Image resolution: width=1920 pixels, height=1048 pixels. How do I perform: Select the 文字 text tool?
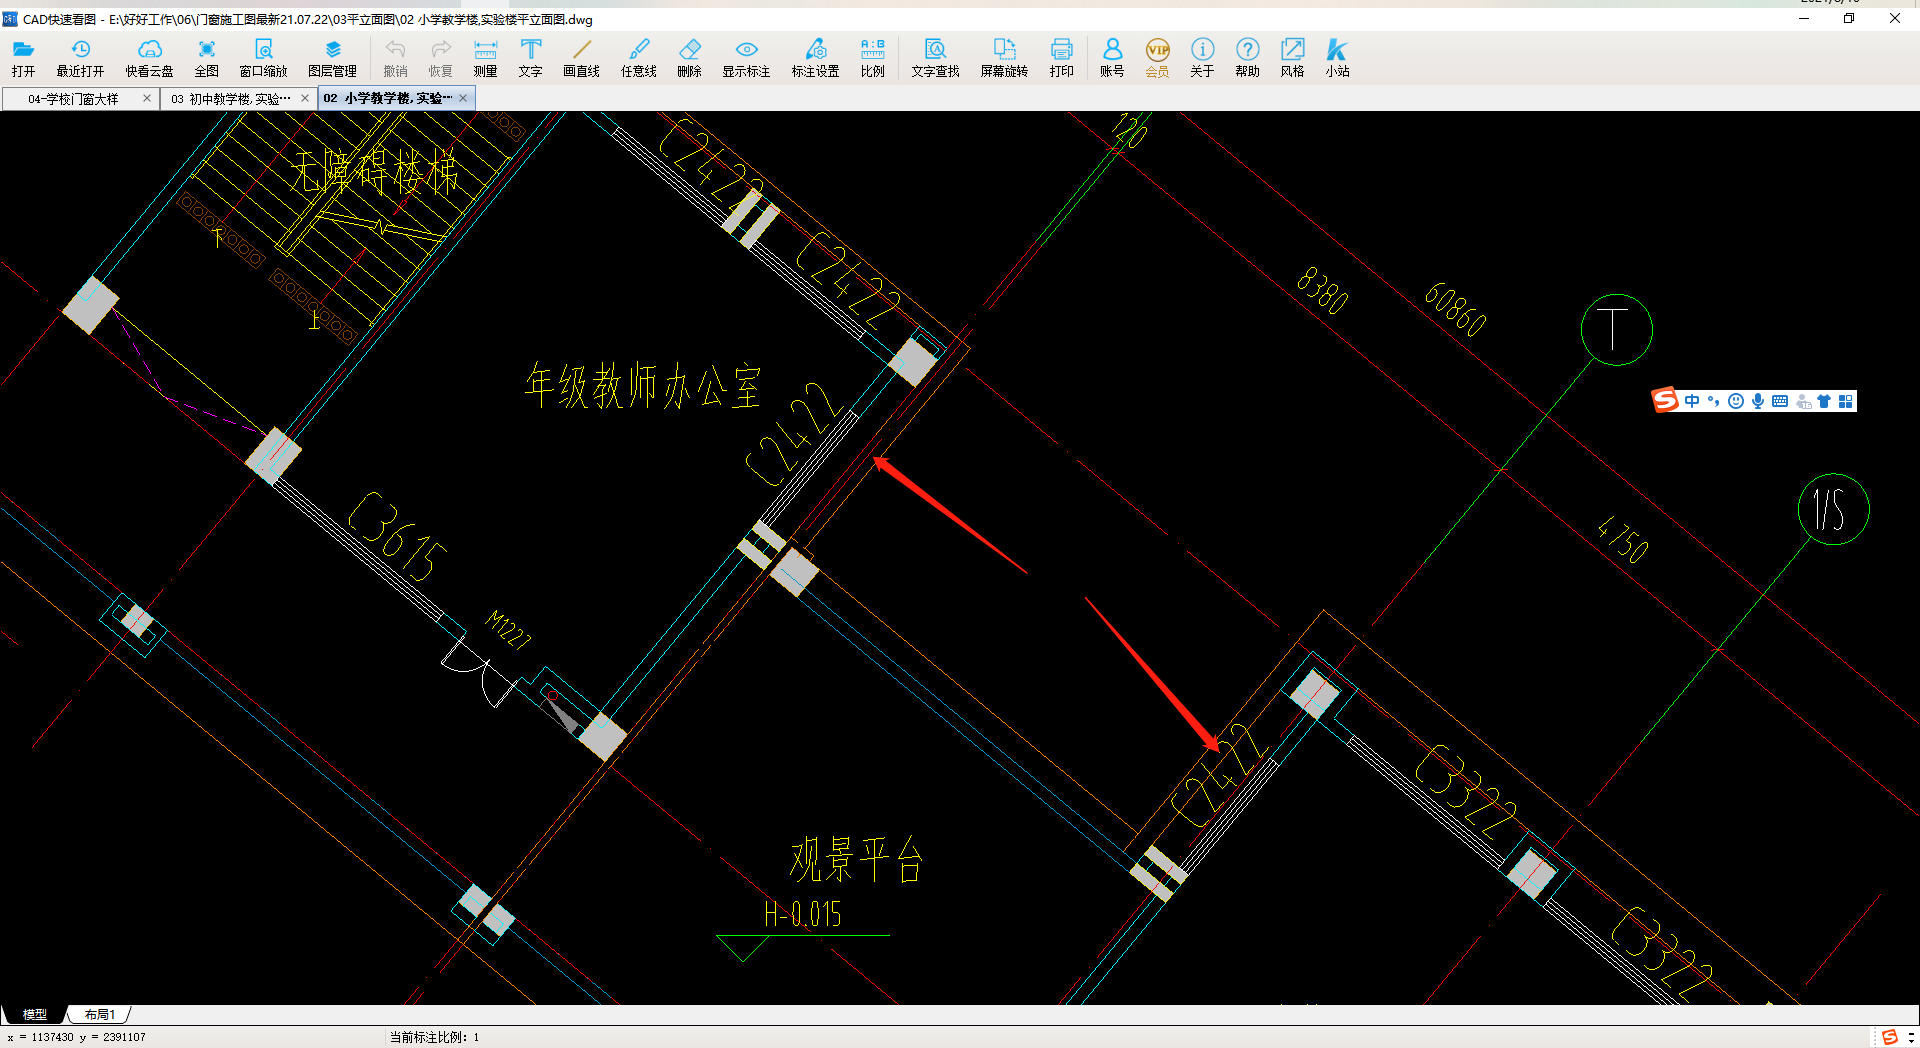click(x=530, y=58)
